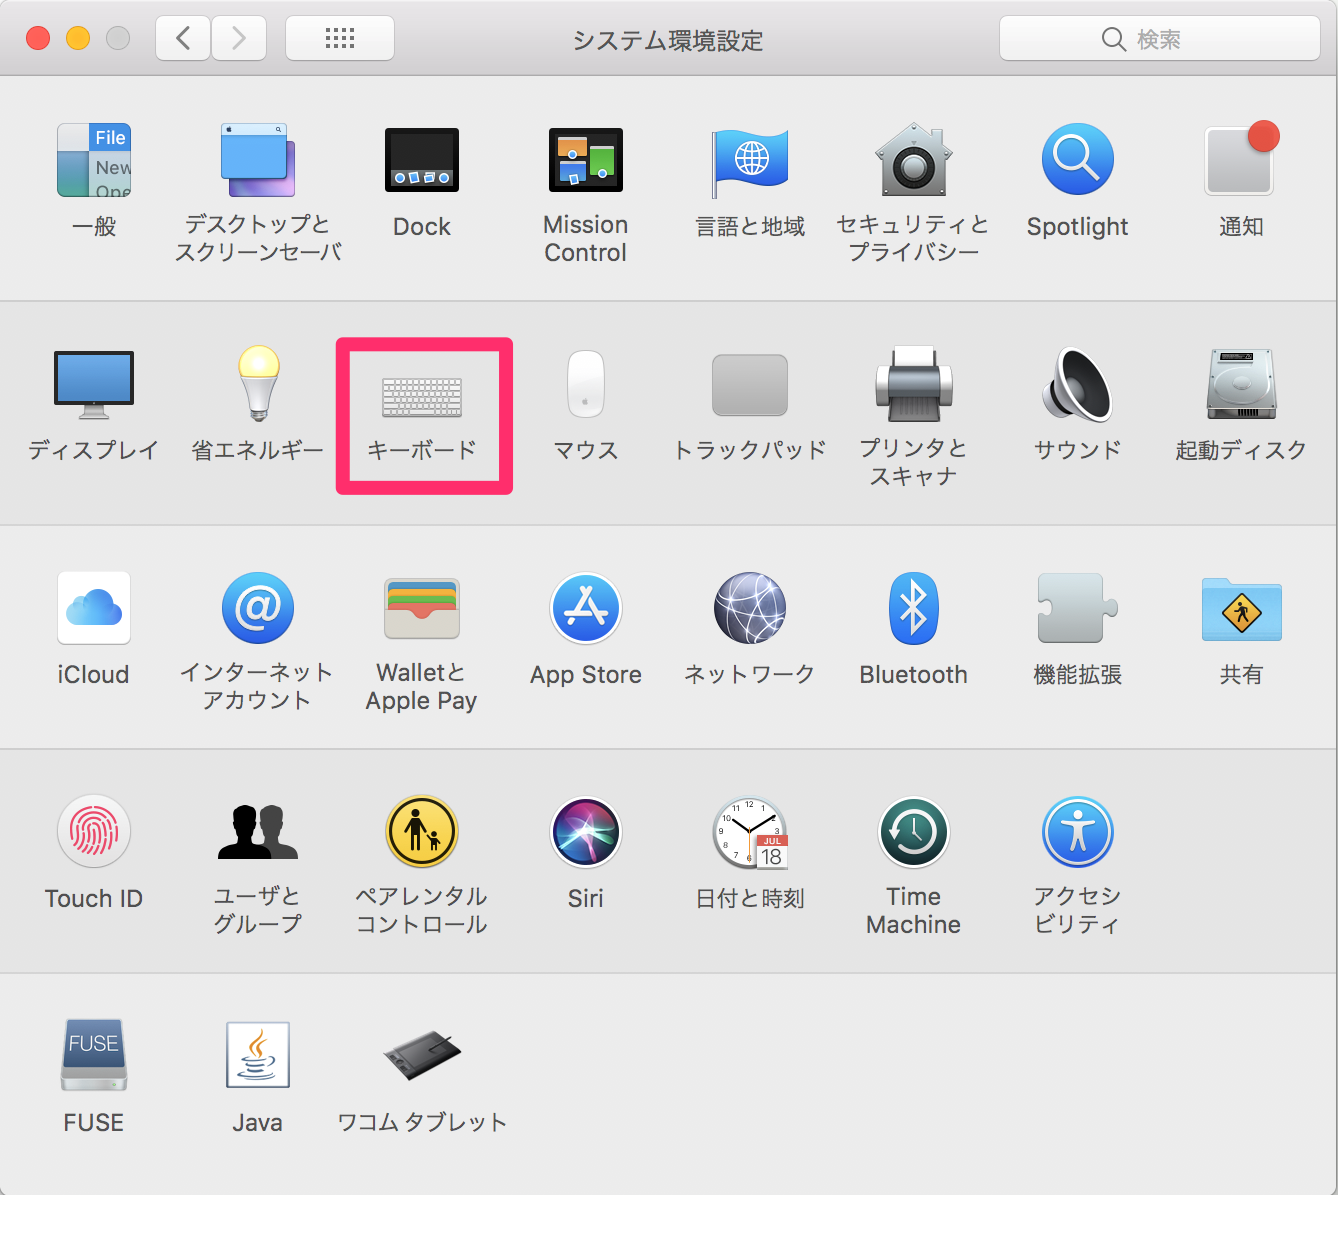The width and height of the screenshot is (1338, 1236).
Task: Open ユーザとグループ preferences
Action: (x=258, y=832)
